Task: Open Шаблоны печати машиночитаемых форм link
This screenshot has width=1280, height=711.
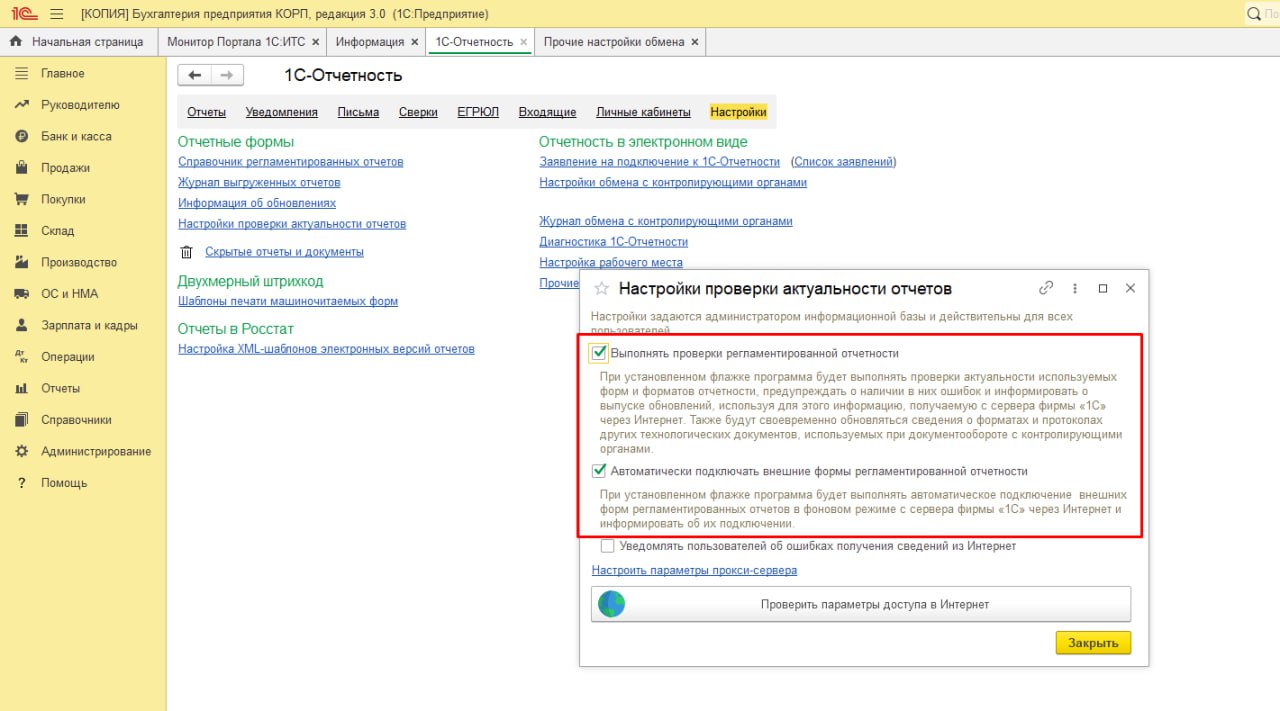Action: [x=288, y=301]
